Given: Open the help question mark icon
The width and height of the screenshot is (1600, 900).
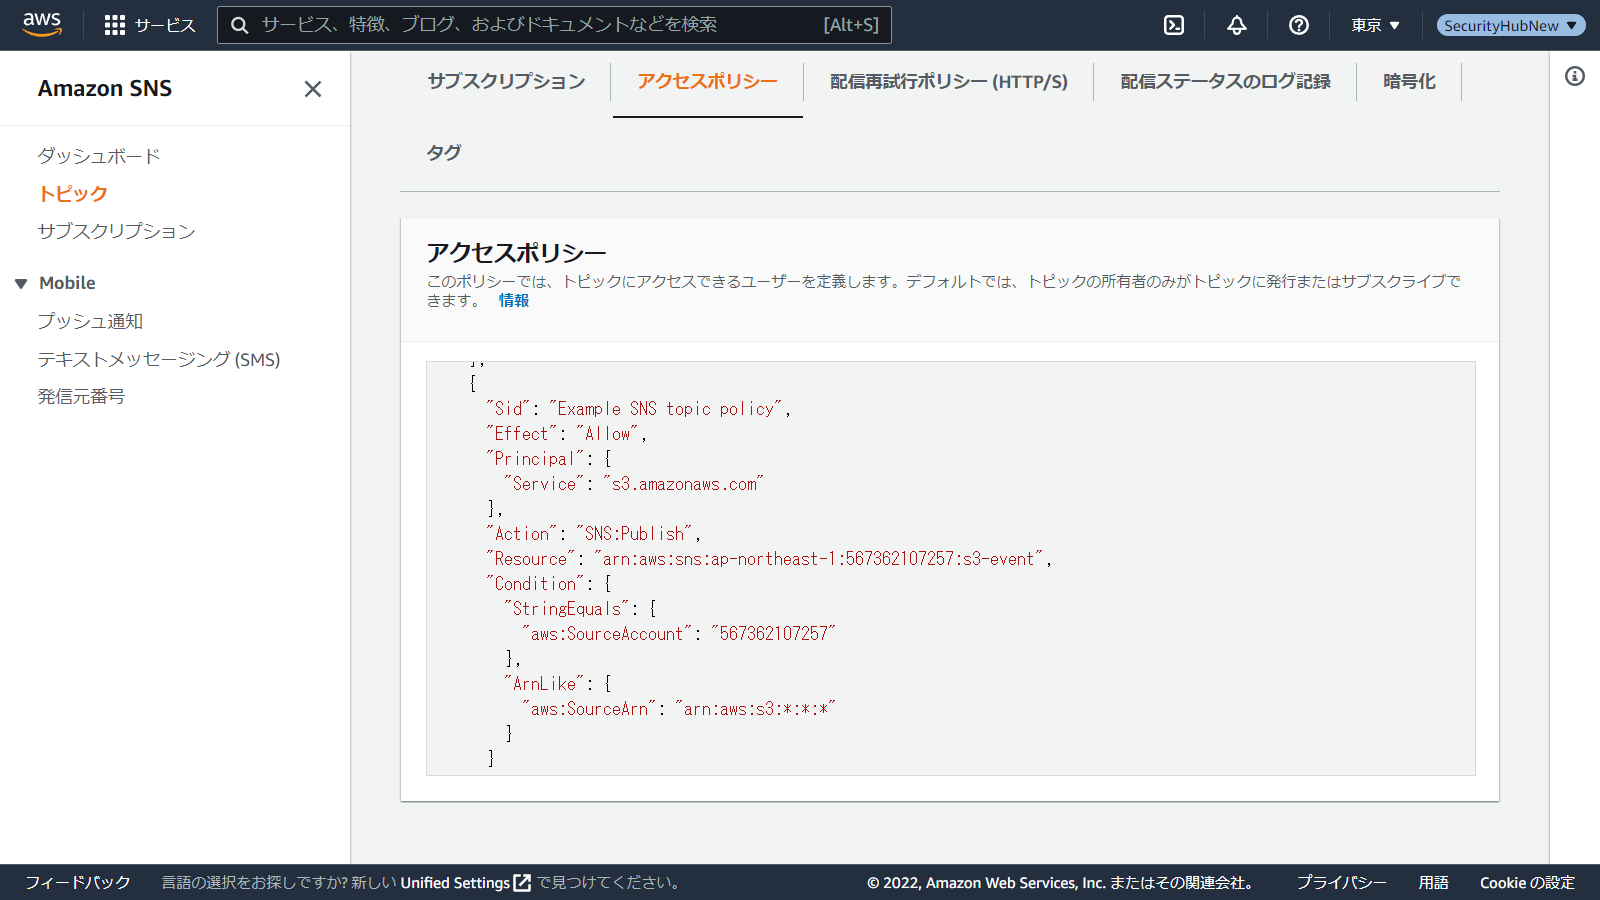Looking at the screenshot, I should [1299, 25].
